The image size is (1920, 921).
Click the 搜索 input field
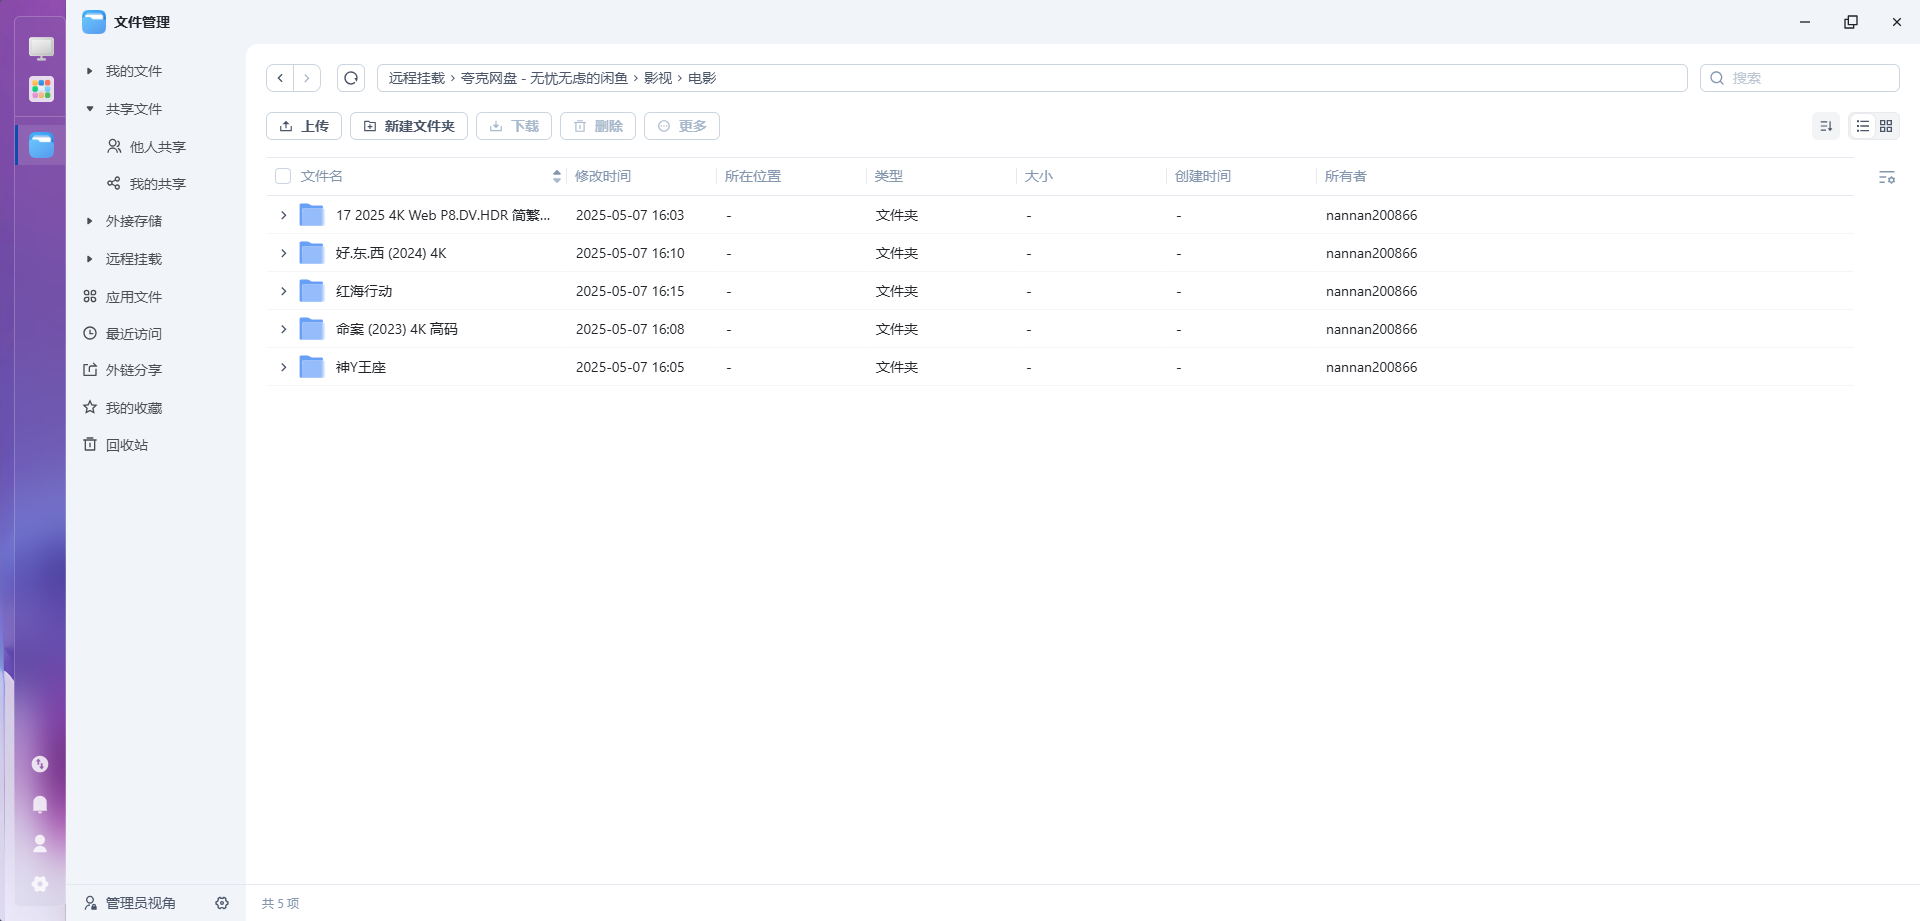click(x=1800, y=78)
